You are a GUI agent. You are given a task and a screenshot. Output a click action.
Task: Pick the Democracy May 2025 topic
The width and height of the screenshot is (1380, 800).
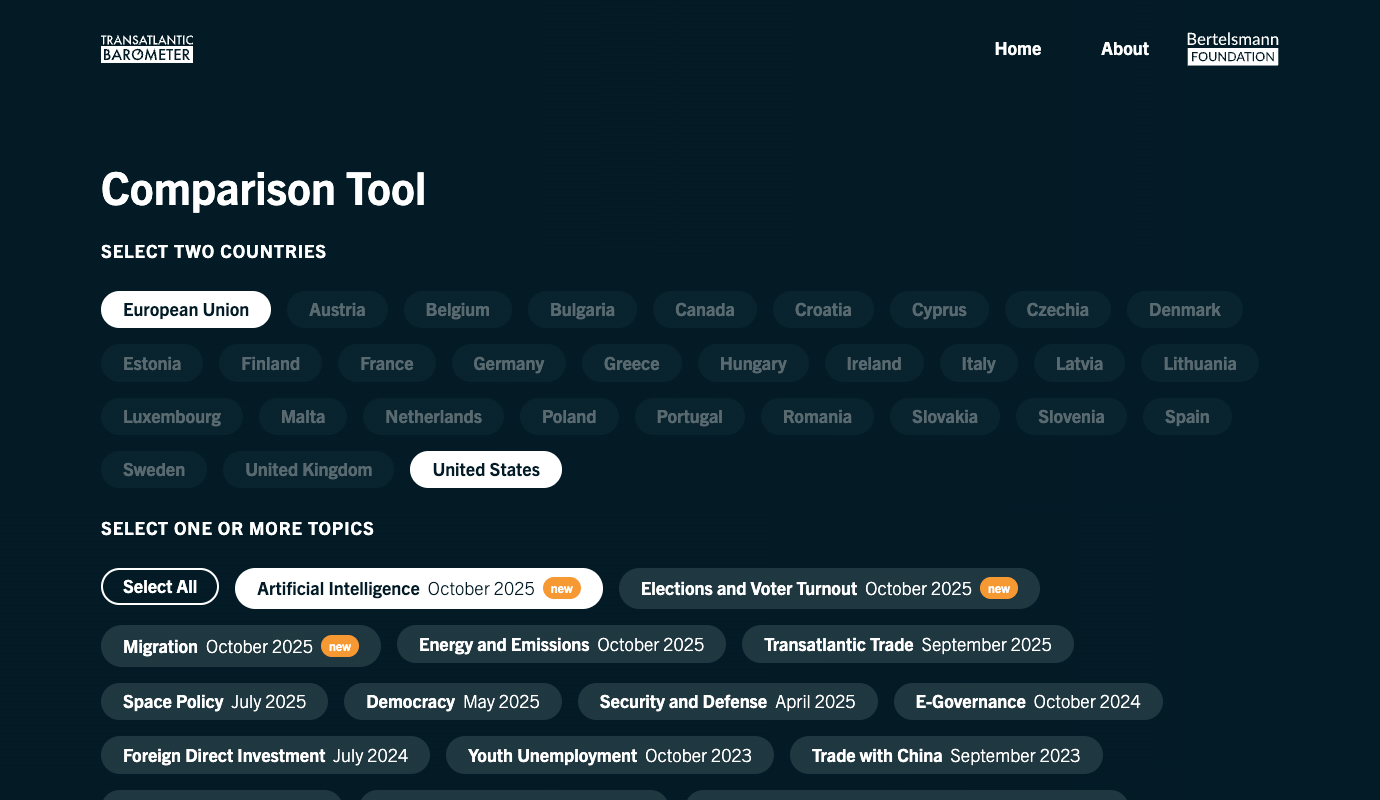(452, 702)
